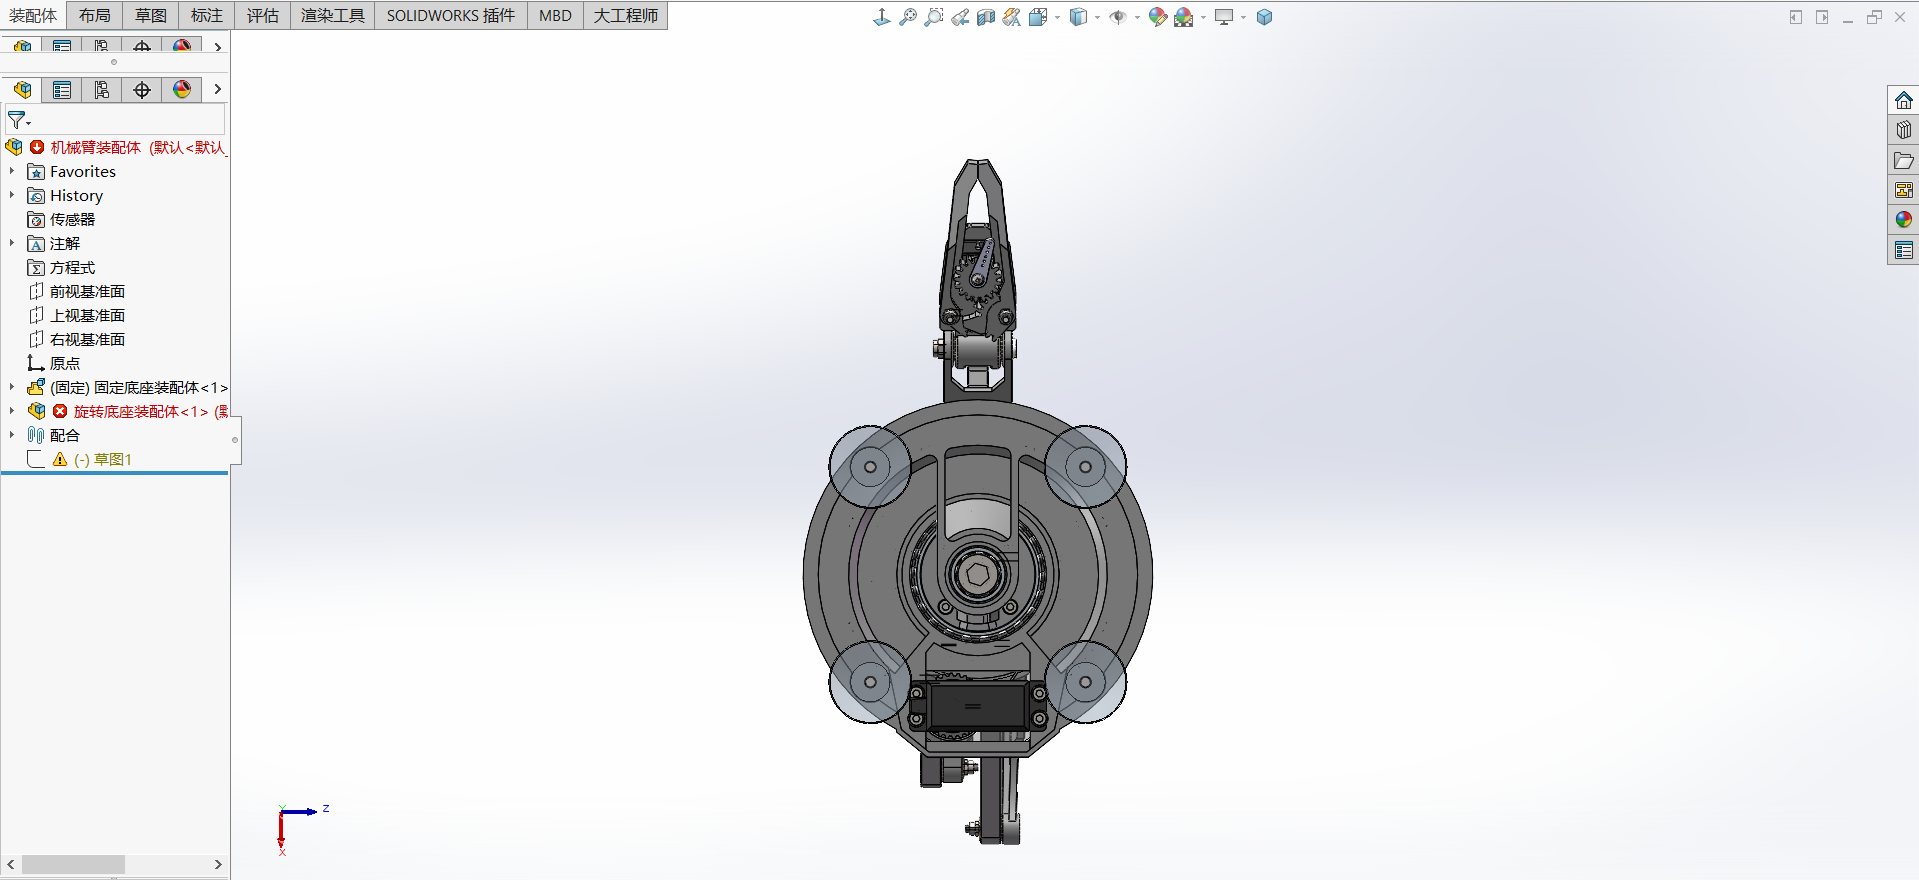Screen dimensions: 1919x880
Task: Show more manager tabs via chevron beside DisplayManager
Action: point(217,90)
